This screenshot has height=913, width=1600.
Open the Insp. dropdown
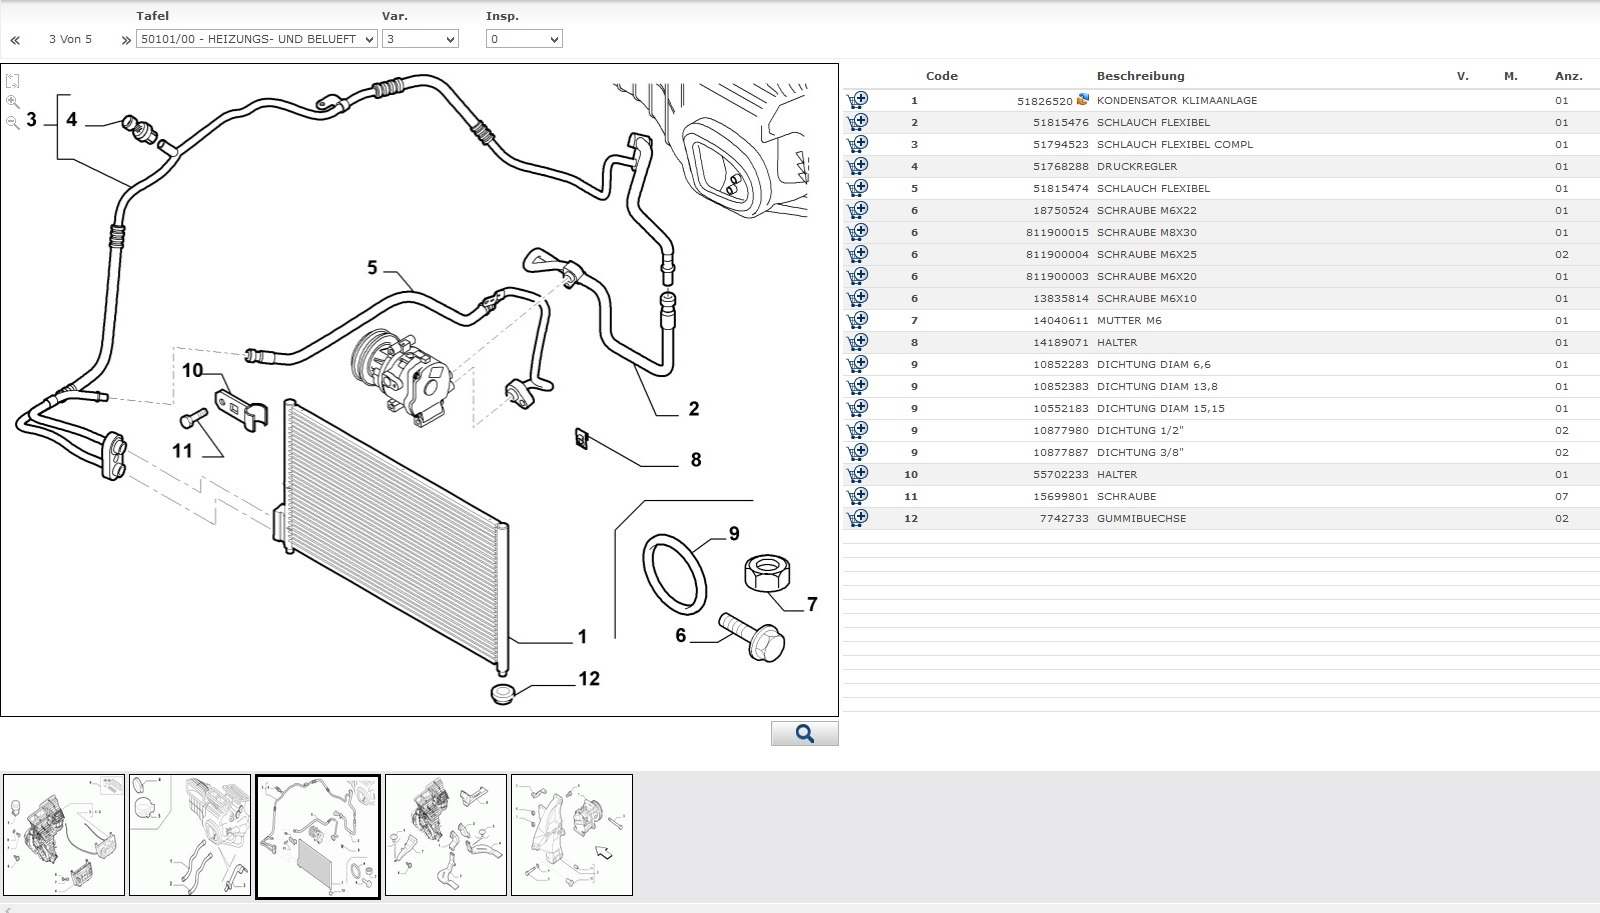(524, 39)
